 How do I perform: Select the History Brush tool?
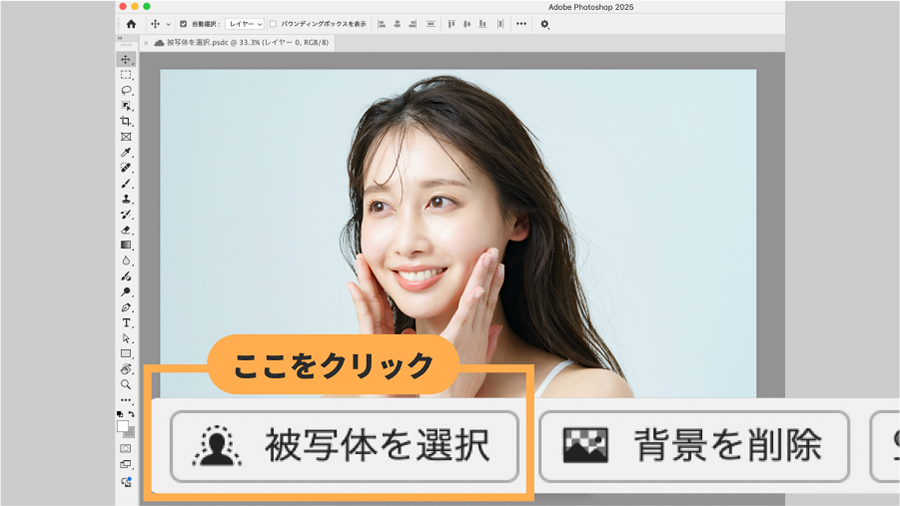tap(126, 215)
